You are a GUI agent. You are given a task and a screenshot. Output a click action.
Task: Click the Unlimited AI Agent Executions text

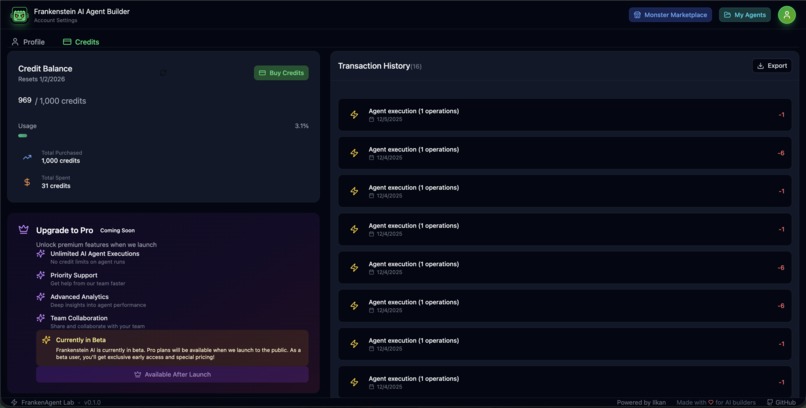(x=95, y=253)
